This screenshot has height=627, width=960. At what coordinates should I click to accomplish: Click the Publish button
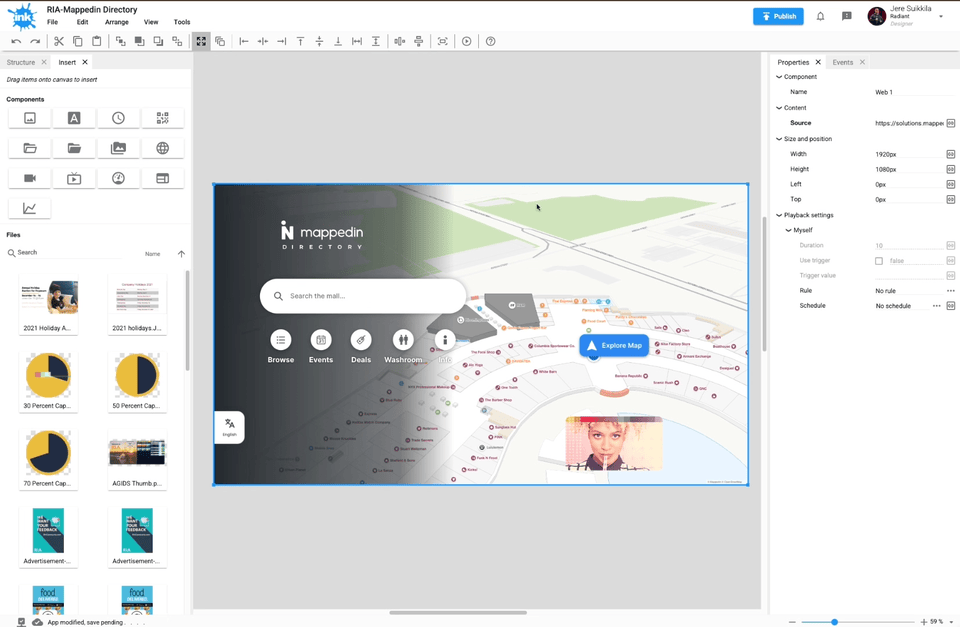(x=778, y=16)
